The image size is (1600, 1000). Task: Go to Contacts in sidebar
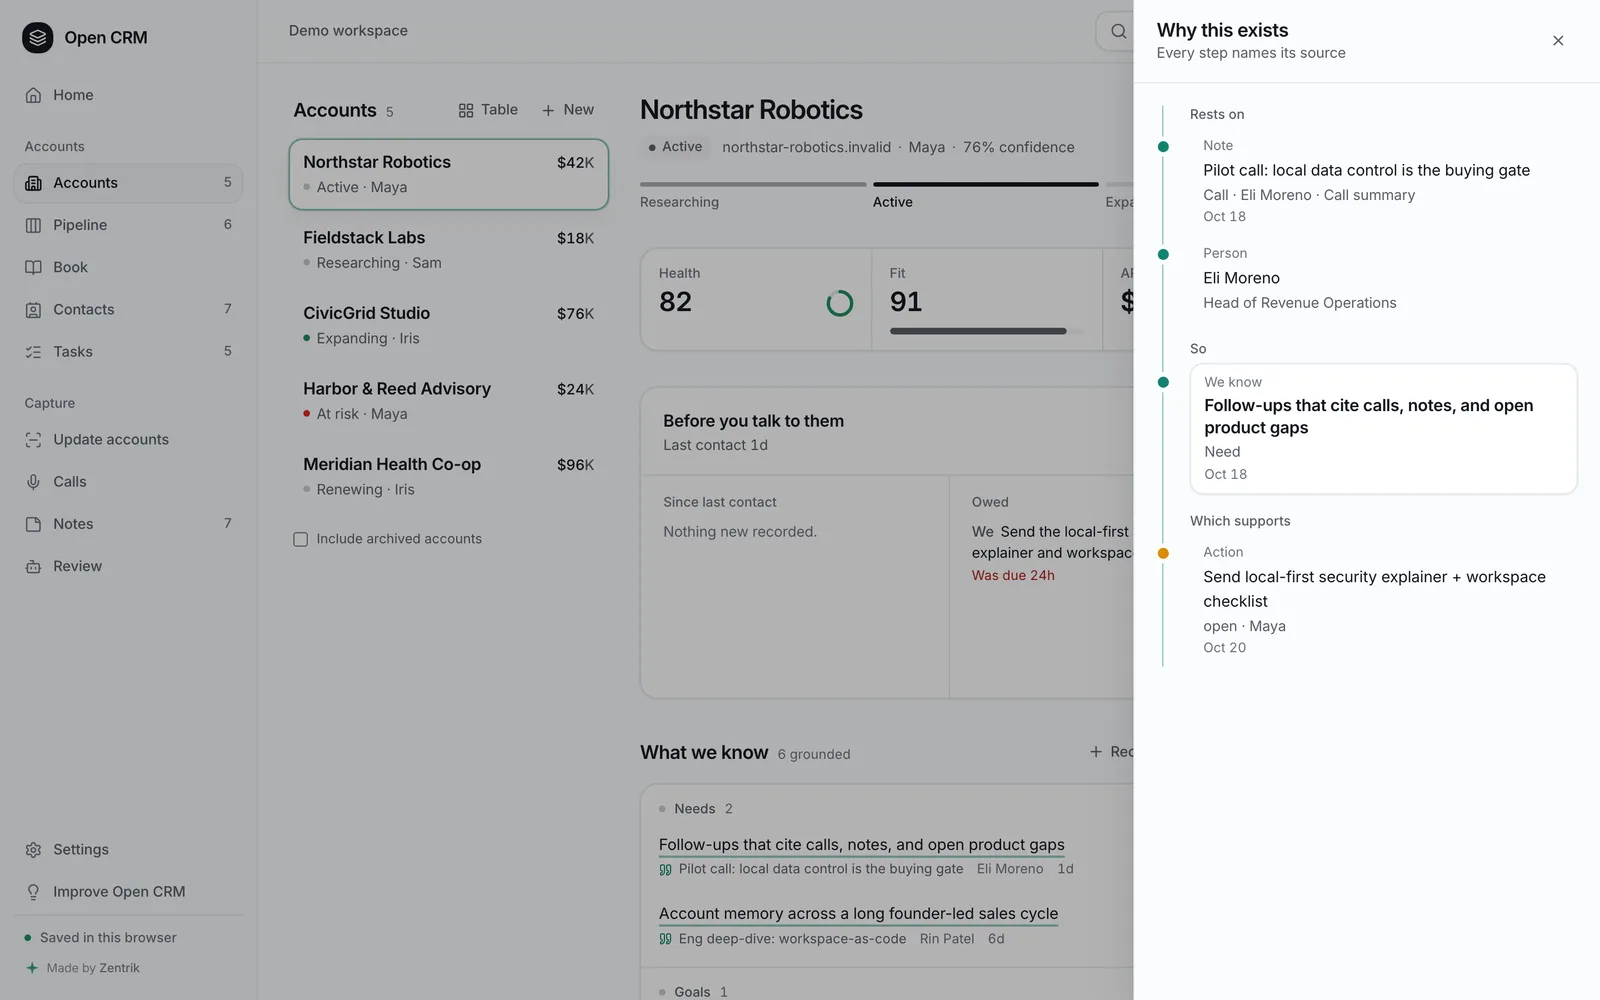pyautogui.click(x=128, y=310)
